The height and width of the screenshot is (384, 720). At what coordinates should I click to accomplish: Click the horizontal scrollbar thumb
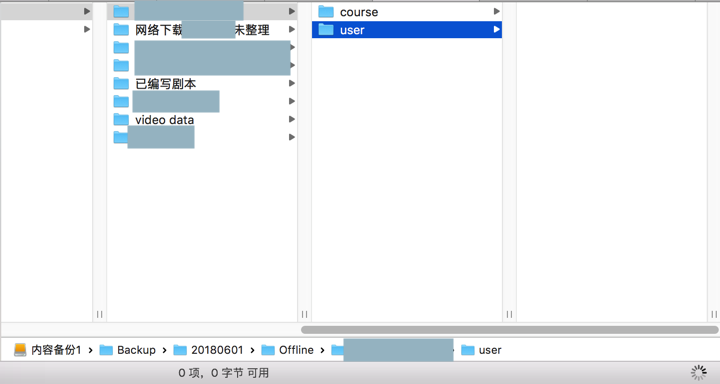510,330
